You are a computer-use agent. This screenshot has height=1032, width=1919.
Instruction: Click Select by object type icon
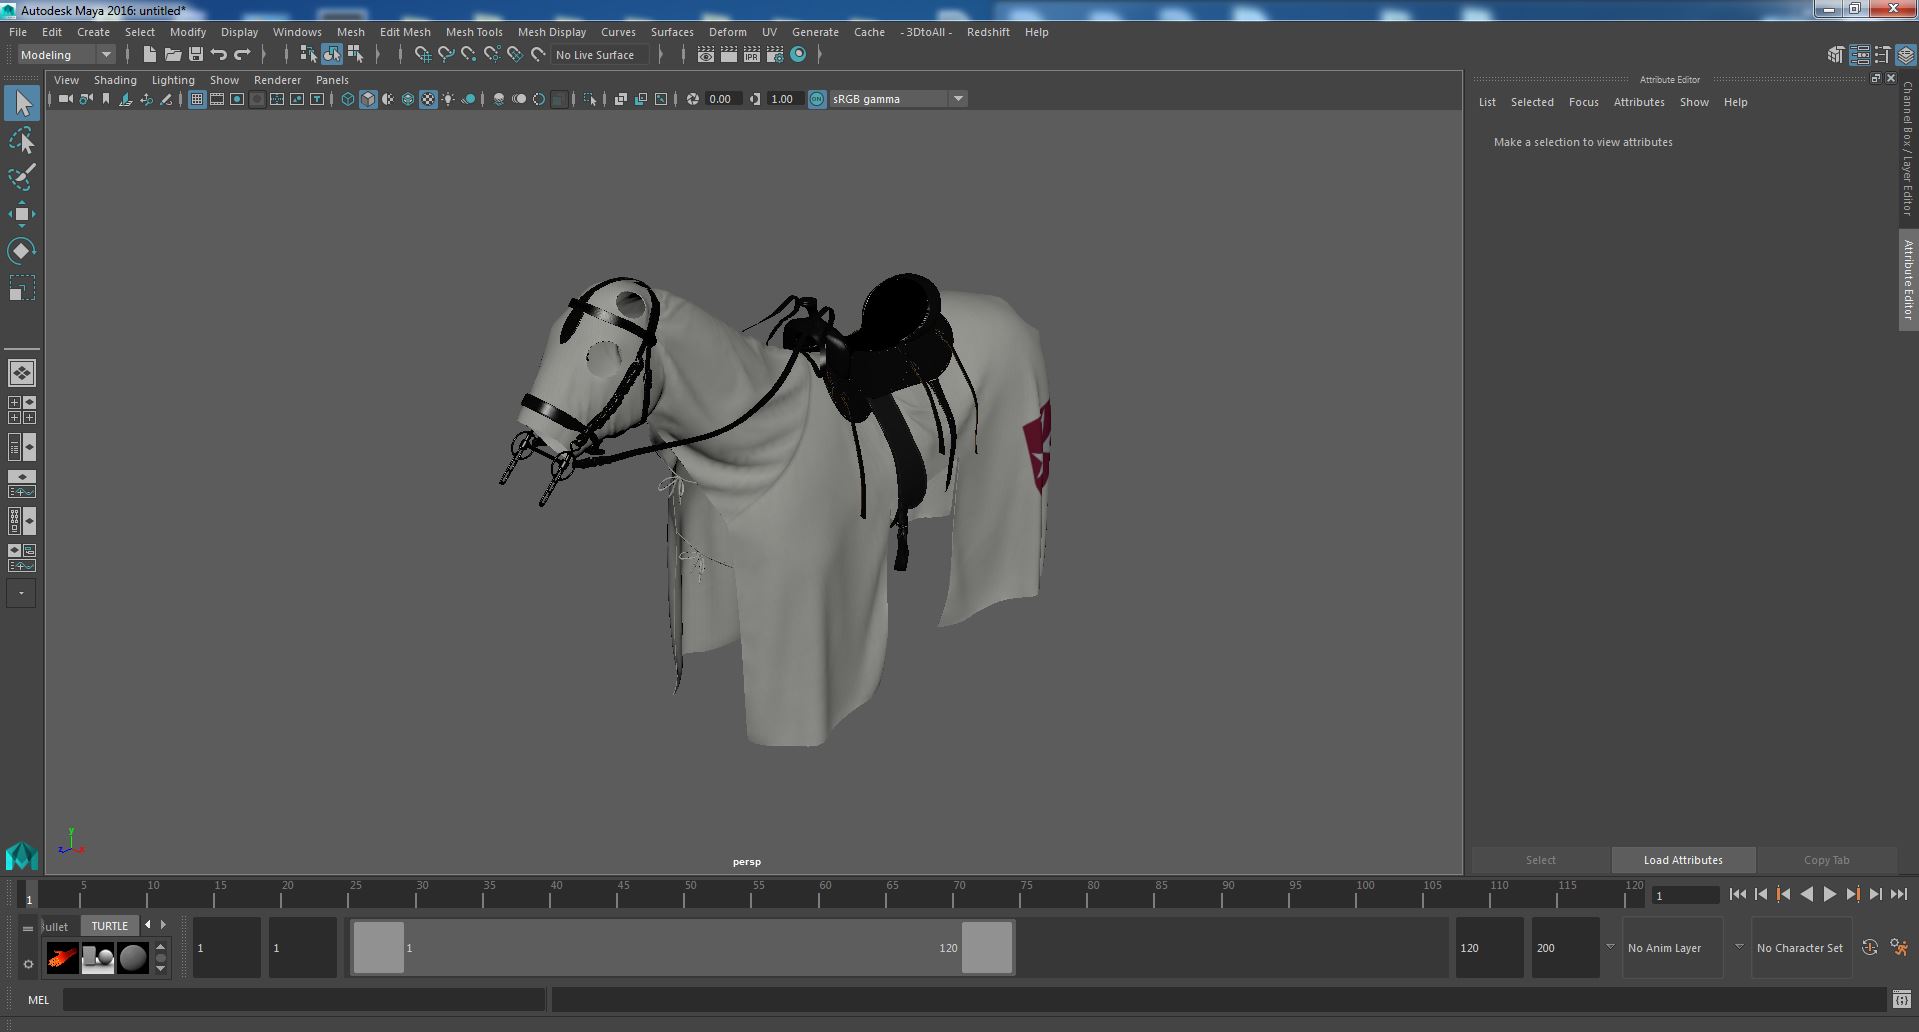coord(331,55)
